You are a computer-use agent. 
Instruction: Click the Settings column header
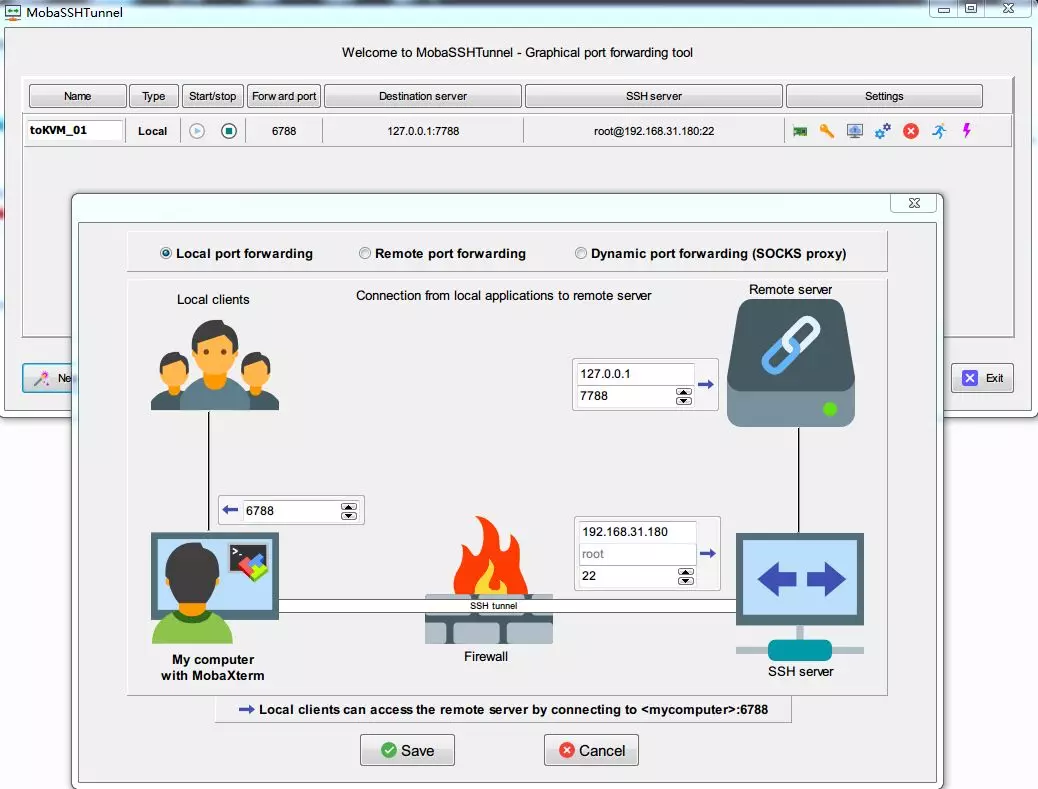coord(884,96)
